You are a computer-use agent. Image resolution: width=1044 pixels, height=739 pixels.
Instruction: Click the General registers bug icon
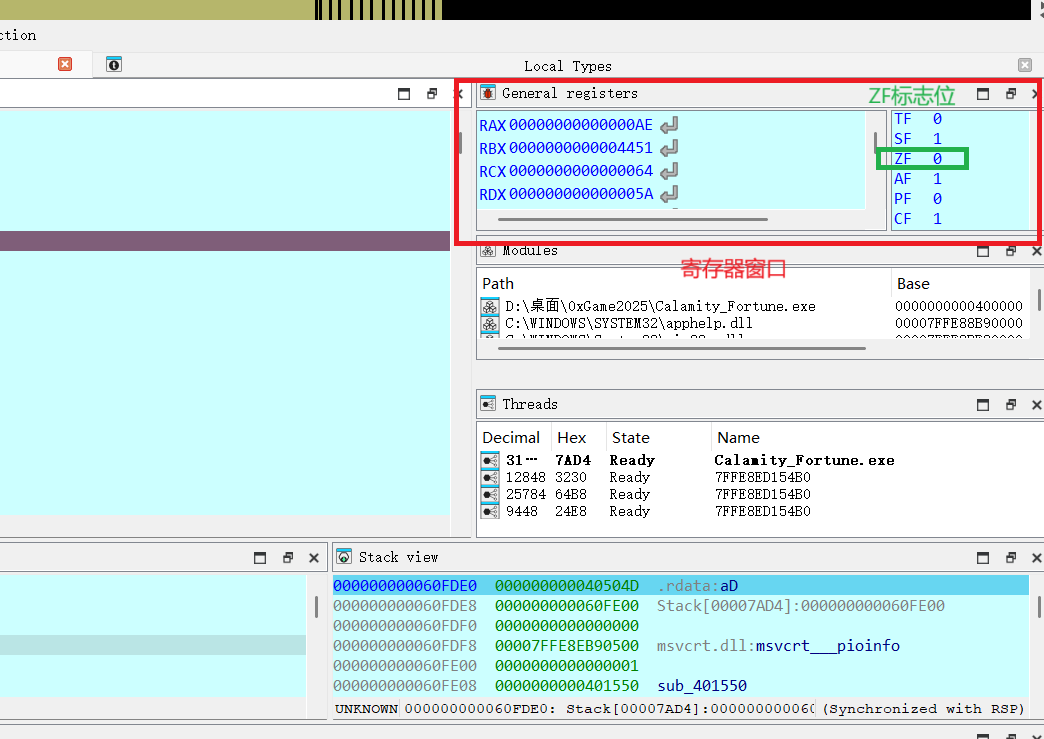click(487, 93)
